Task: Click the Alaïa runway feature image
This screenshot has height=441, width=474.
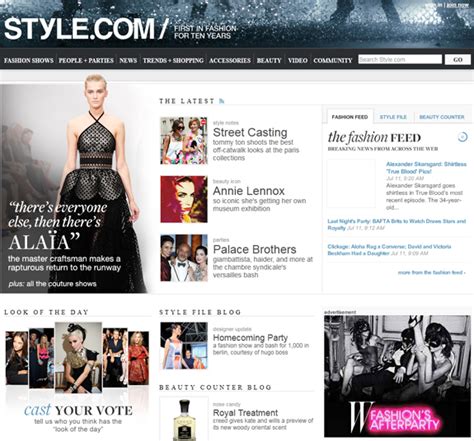Action: (x=75, y=183)
